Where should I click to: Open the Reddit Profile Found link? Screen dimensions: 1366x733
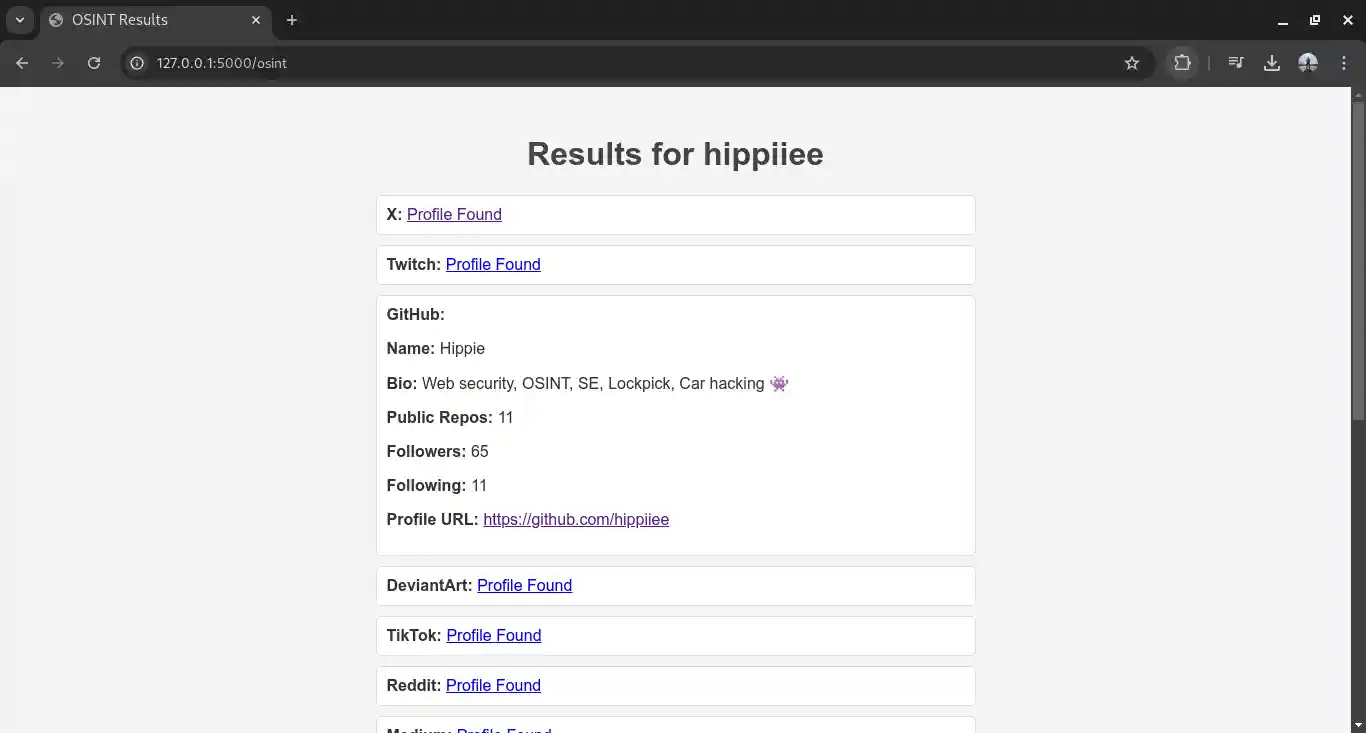pos(493,685)
